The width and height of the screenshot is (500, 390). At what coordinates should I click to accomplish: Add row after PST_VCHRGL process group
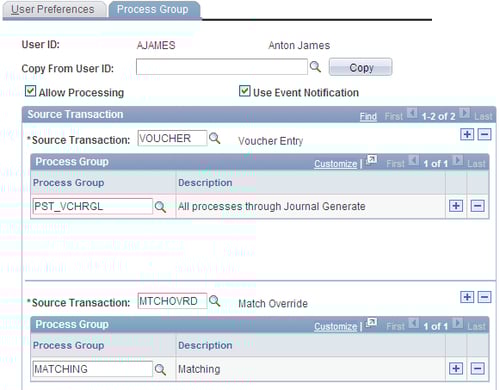tap(456, 206)
